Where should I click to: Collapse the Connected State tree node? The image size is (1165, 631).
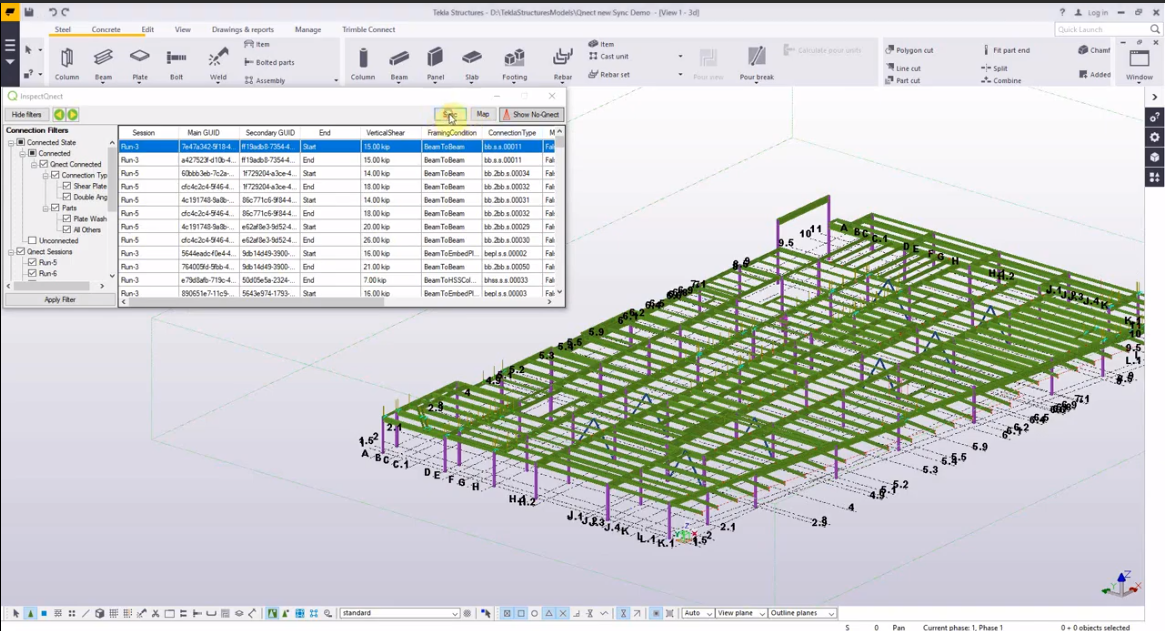[x=11, y=142]
